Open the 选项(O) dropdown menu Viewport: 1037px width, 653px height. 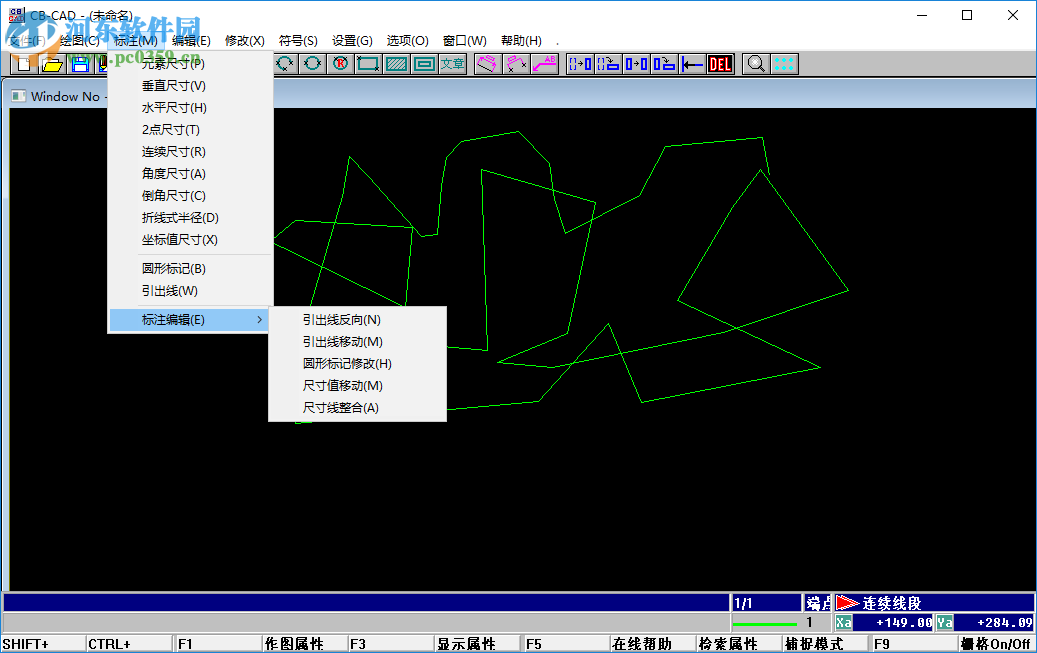tap(406, 40)
